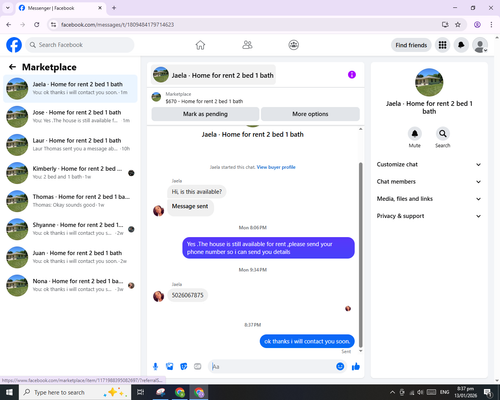Attach a file with photo icon
Screen dimensions: 500x400
pos(170,367)
